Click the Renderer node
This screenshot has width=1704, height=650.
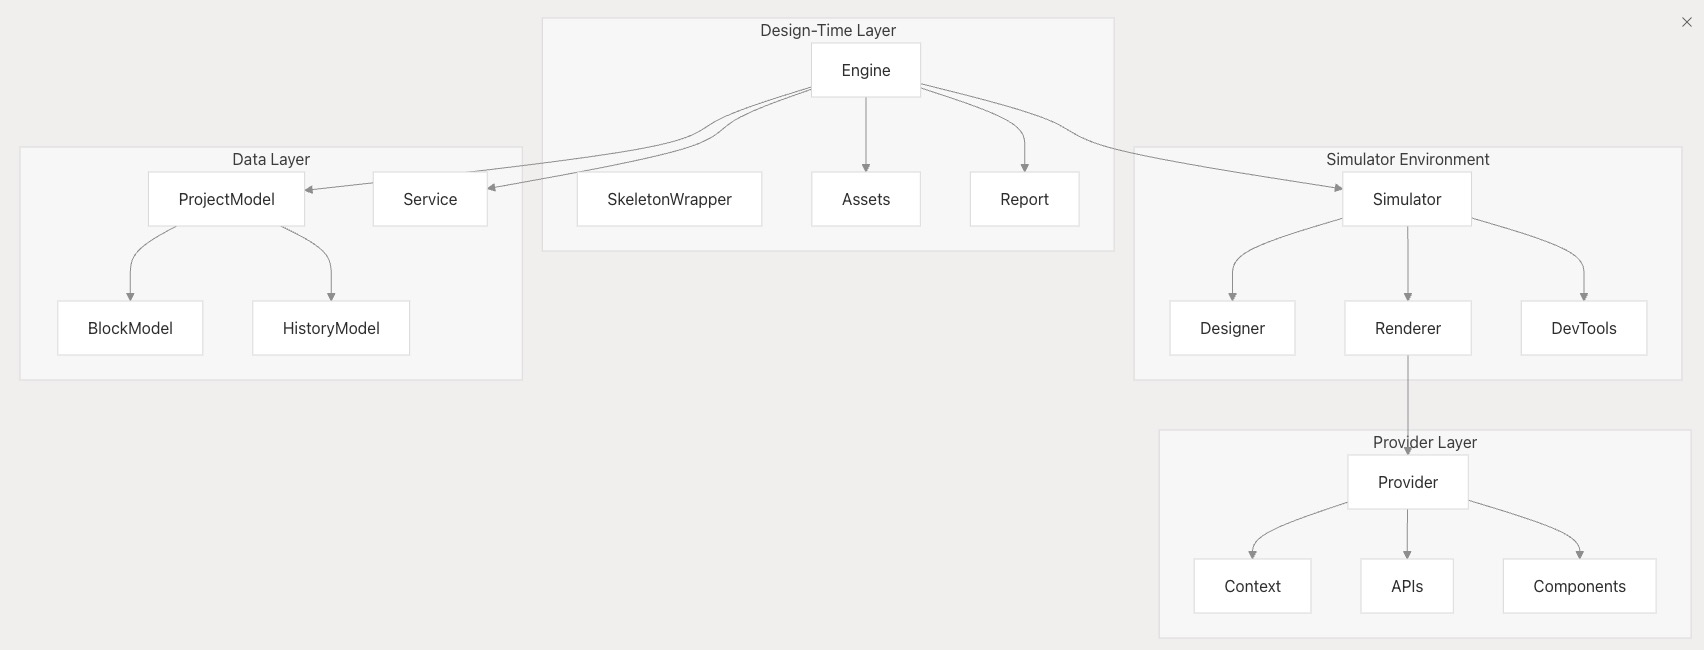pyautogui.click(x=1407, y=328)
